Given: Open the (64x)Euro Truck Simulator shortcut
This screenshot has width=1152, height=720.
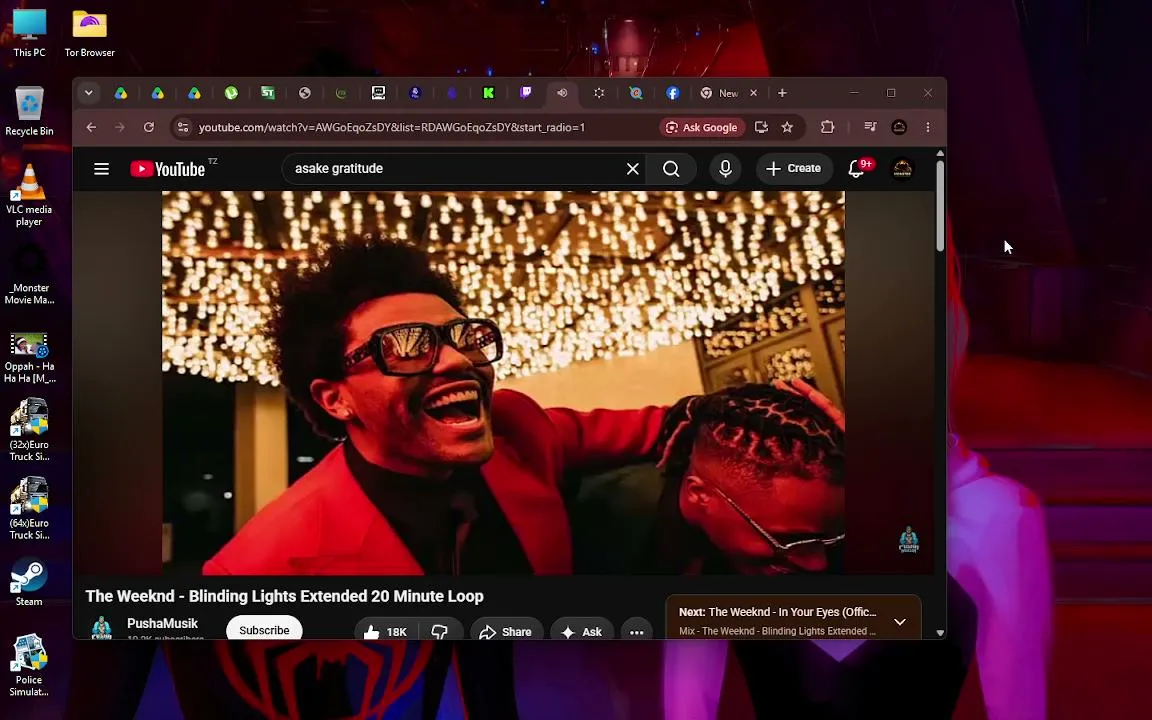Looking at the screenshot, I should [x=29, y=508].
